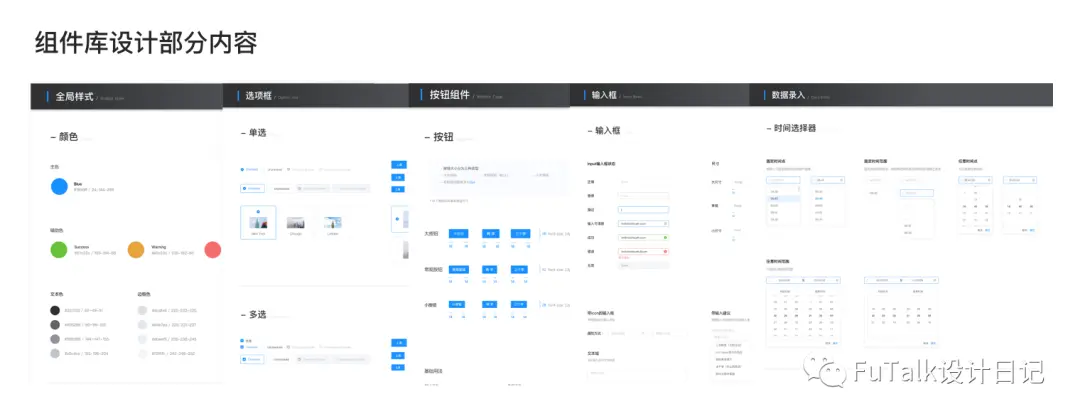Pick the red swatch beside Warning
This screenshot has width=1080, height=419.
214,250
